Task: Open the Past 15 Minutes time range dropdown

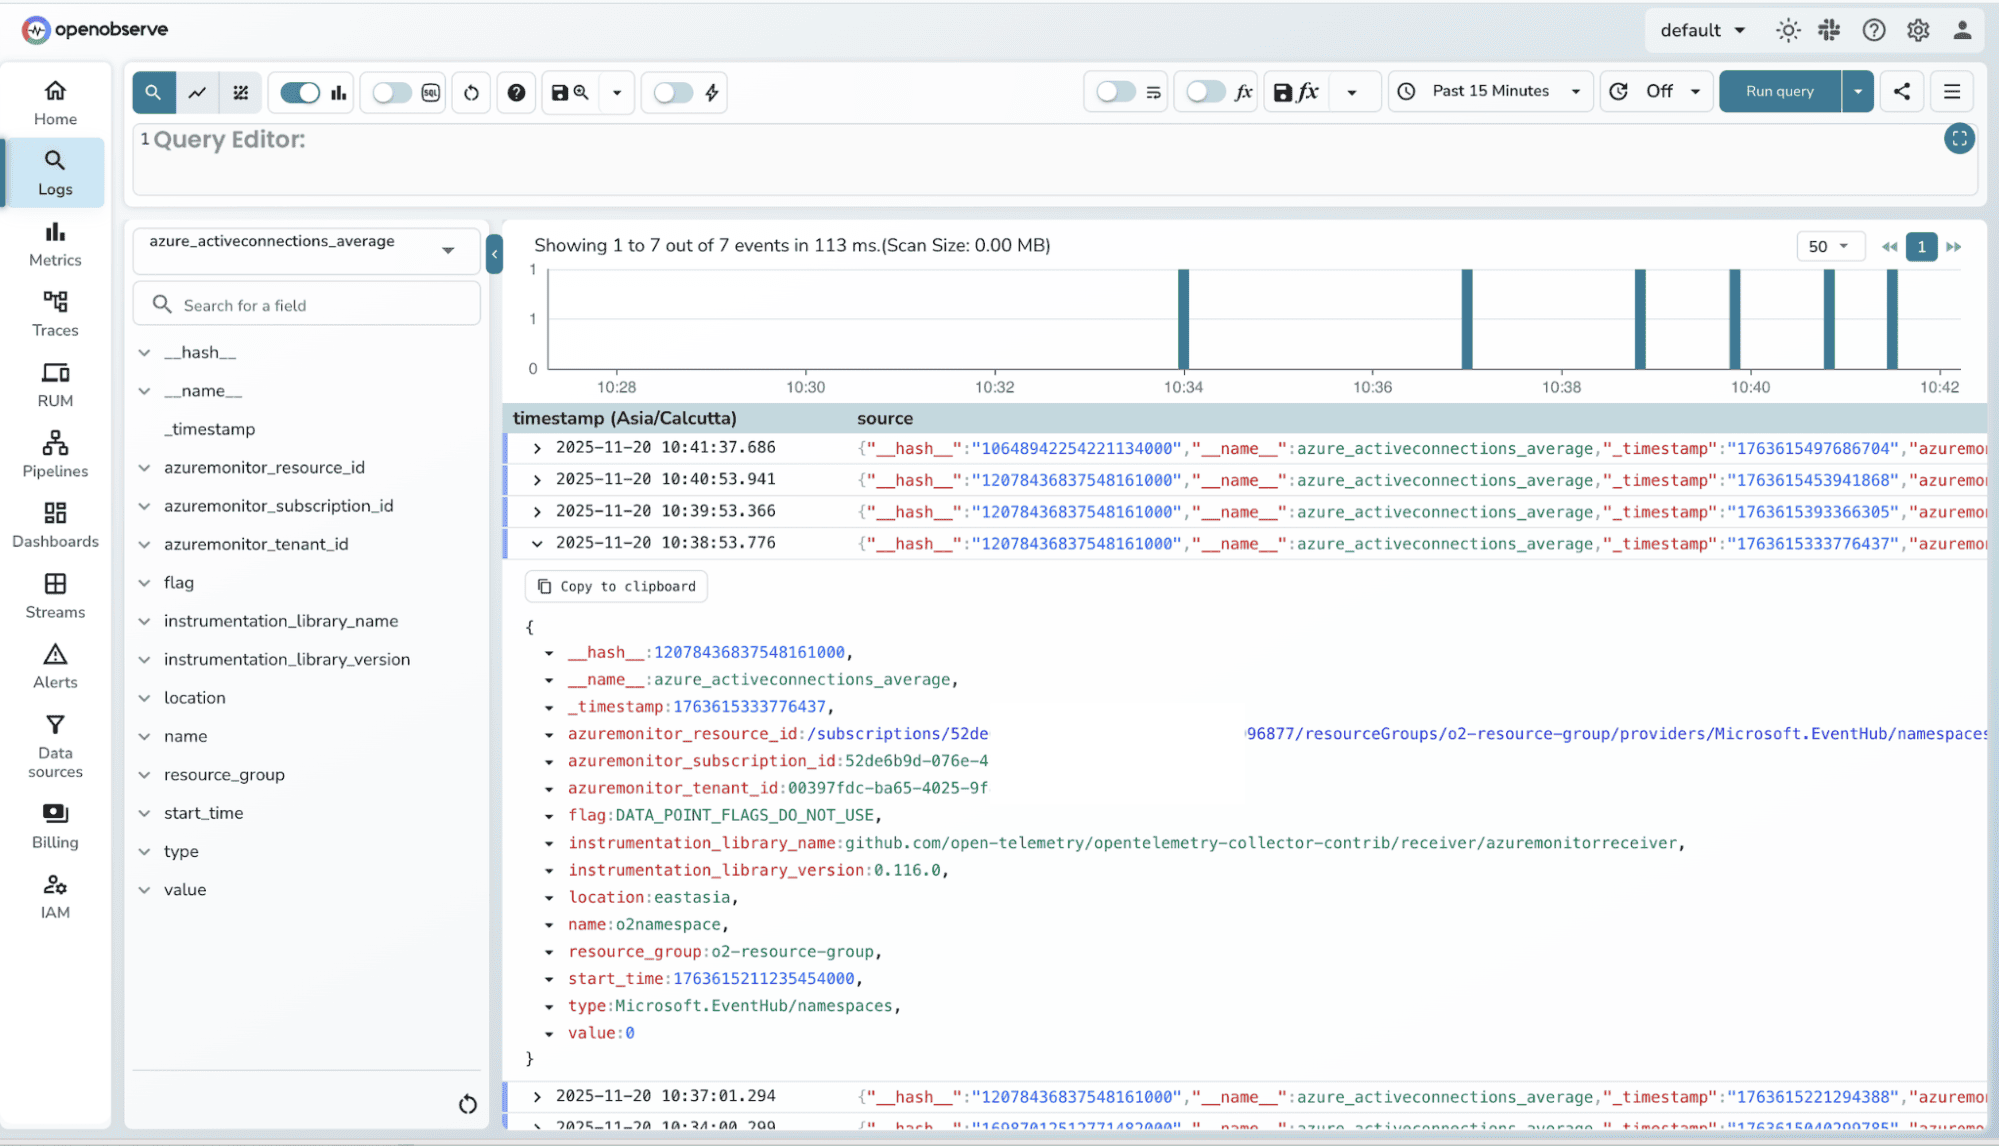Action: 1489,91
